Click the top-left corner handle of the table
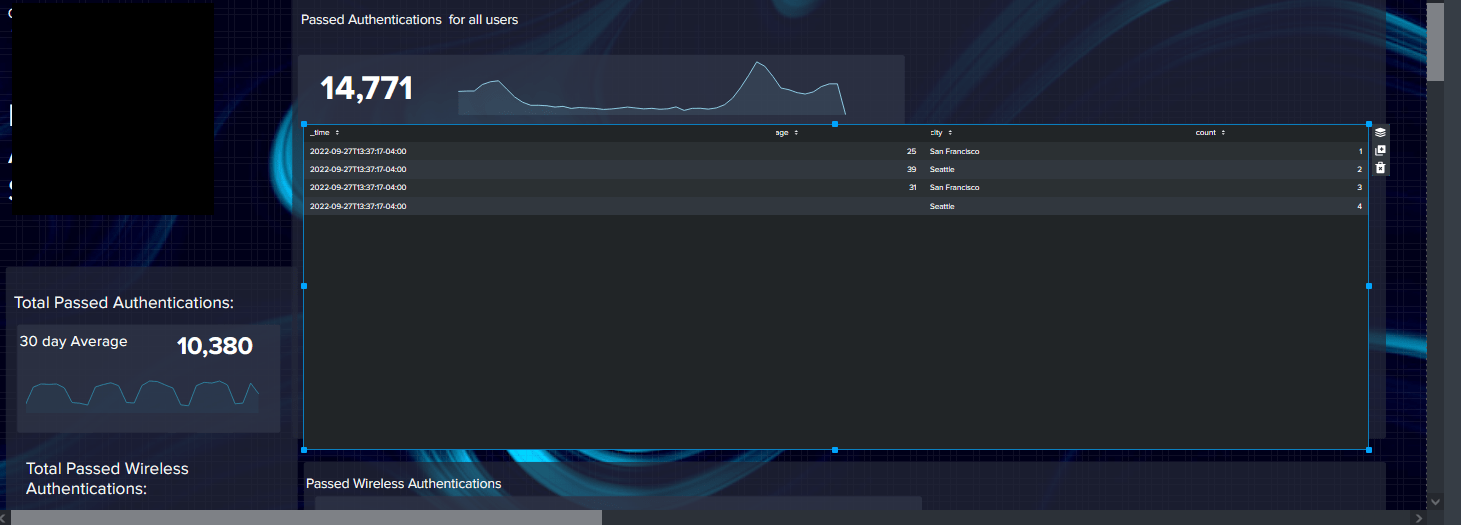1461x525 pixels. coord(304,124)
